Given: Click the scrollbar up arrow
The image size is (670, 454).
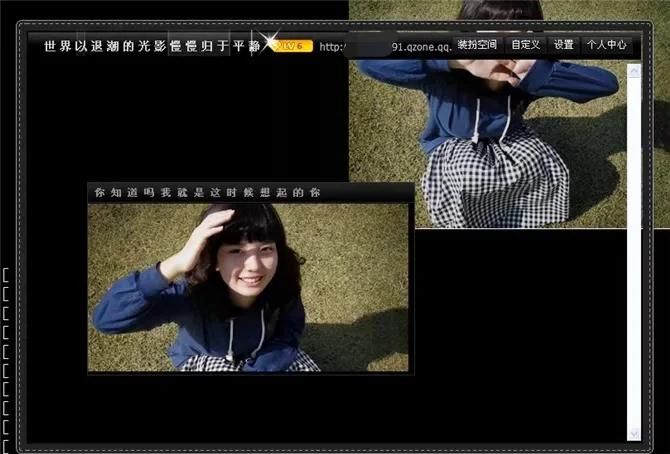Looking at the screenshot, I should click(634, 71).
